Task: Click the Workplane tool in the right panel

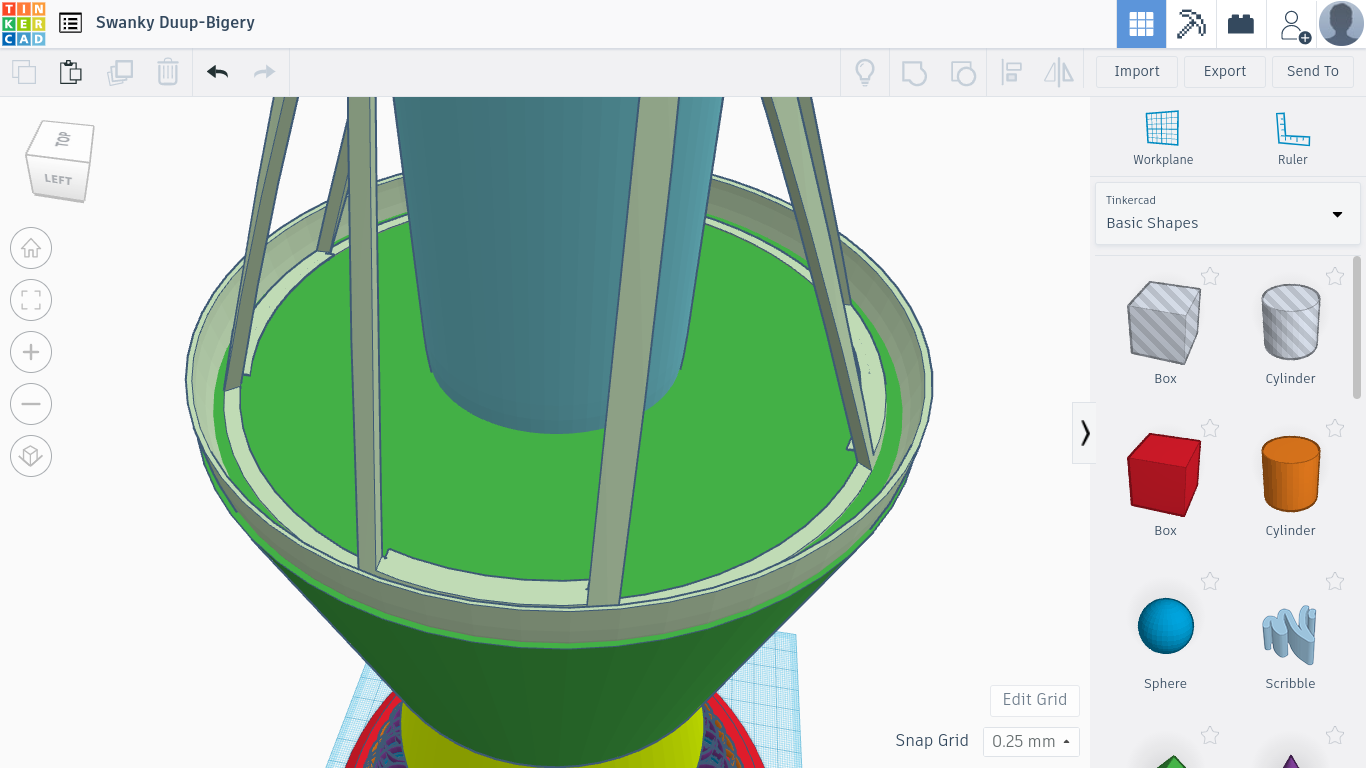Action: tap(1162, 135)
